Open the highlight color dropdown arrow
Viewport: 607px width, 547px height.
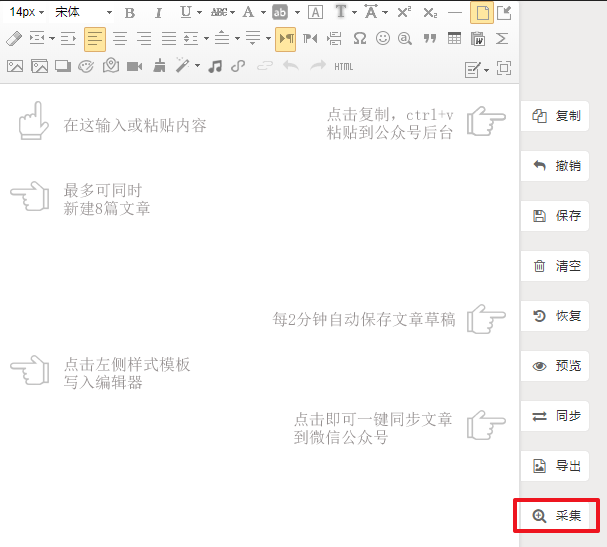297,13
